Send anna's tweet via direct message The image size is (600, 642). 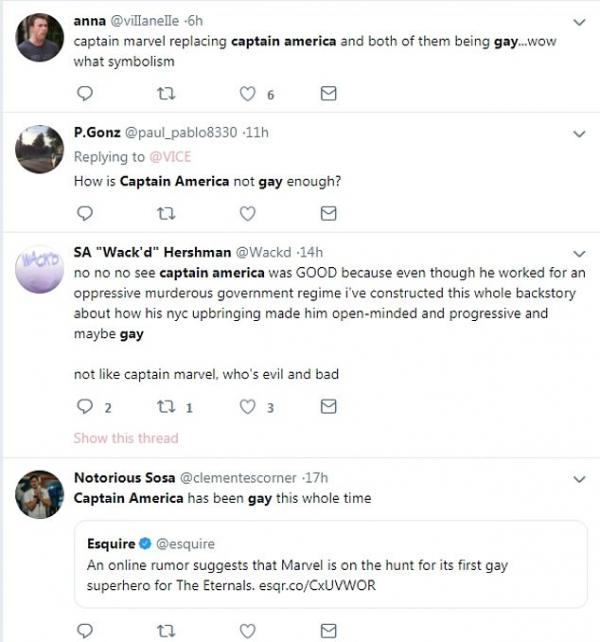328,94
